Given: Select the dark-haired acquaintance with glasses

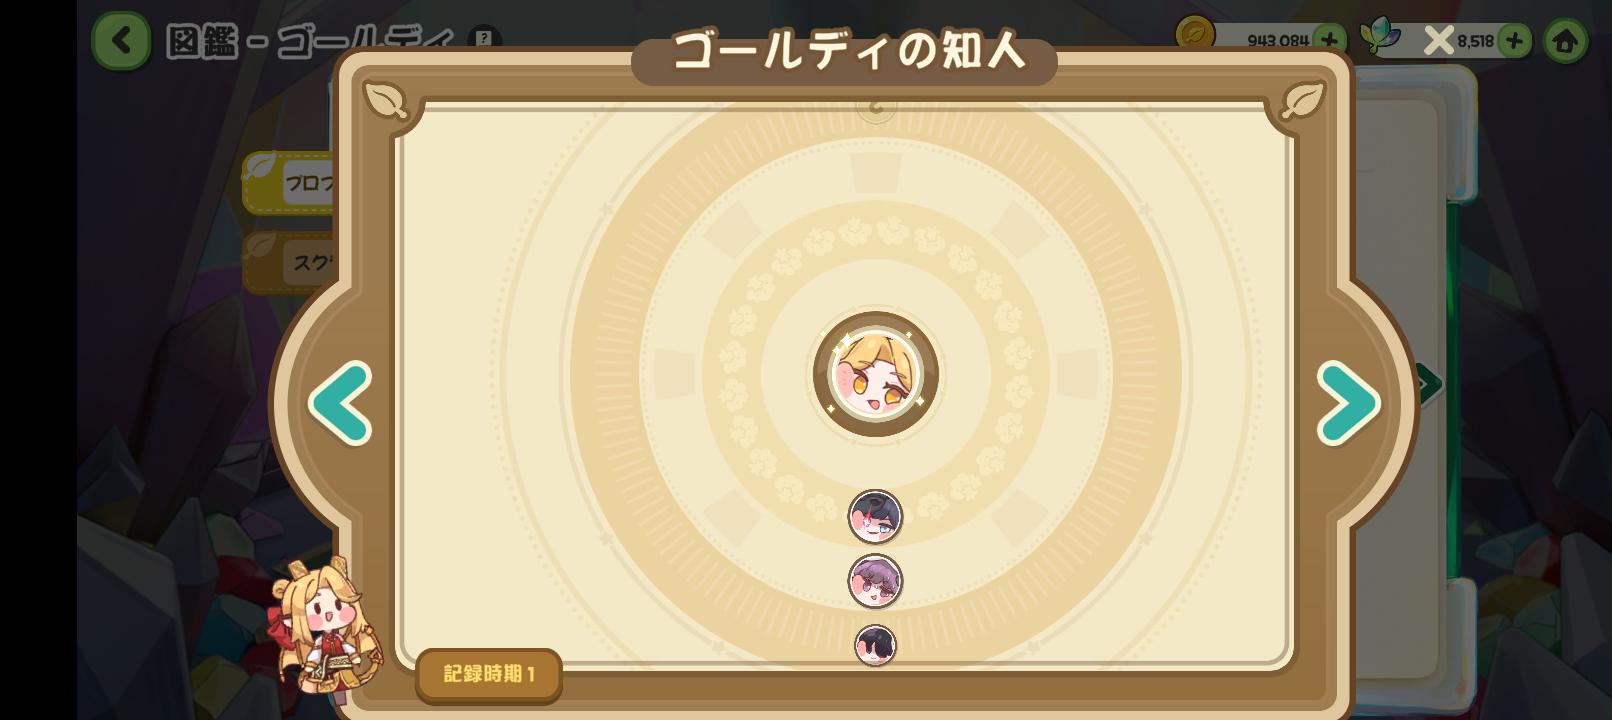Looking at the screenshot, I should tap(875, 517).
